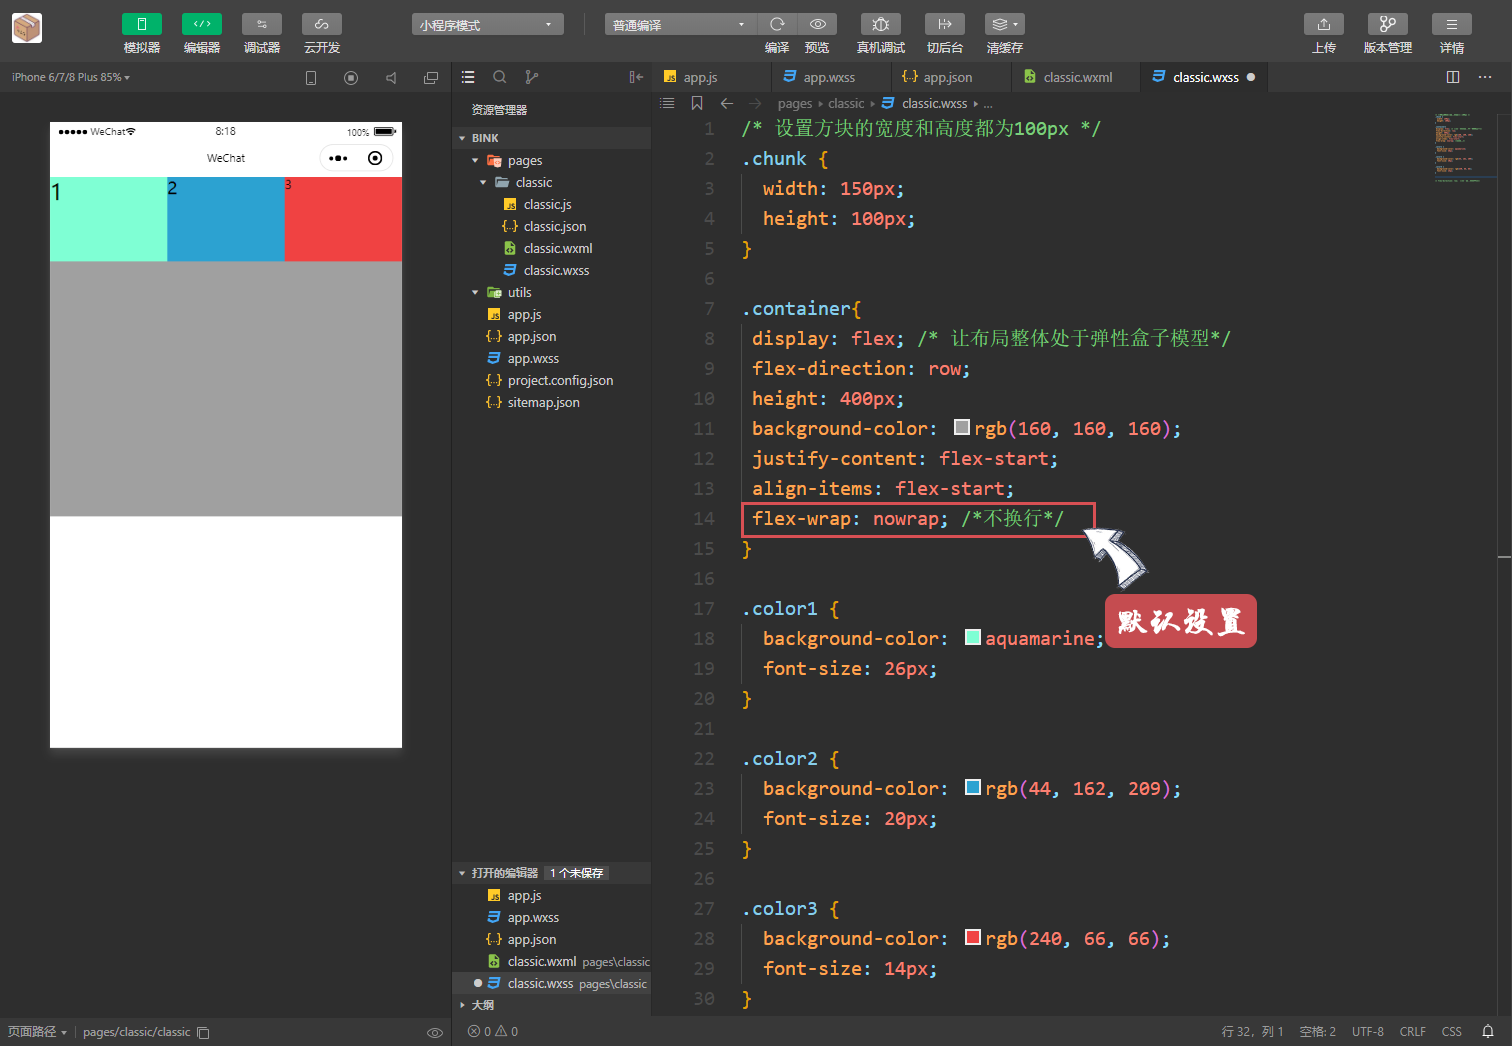
Task: Collapse the BINK project root
Action: (x=462, y=138)
